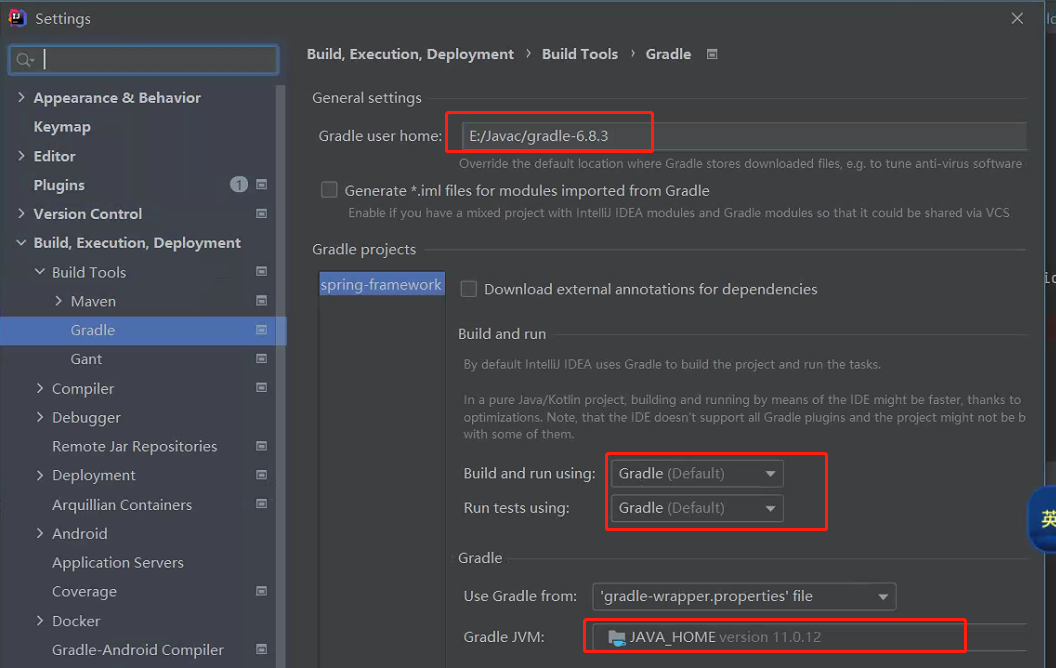This screenshot has height=668, width=1056.
Task: Click the input method language indicator icon
Action: 1043,519
